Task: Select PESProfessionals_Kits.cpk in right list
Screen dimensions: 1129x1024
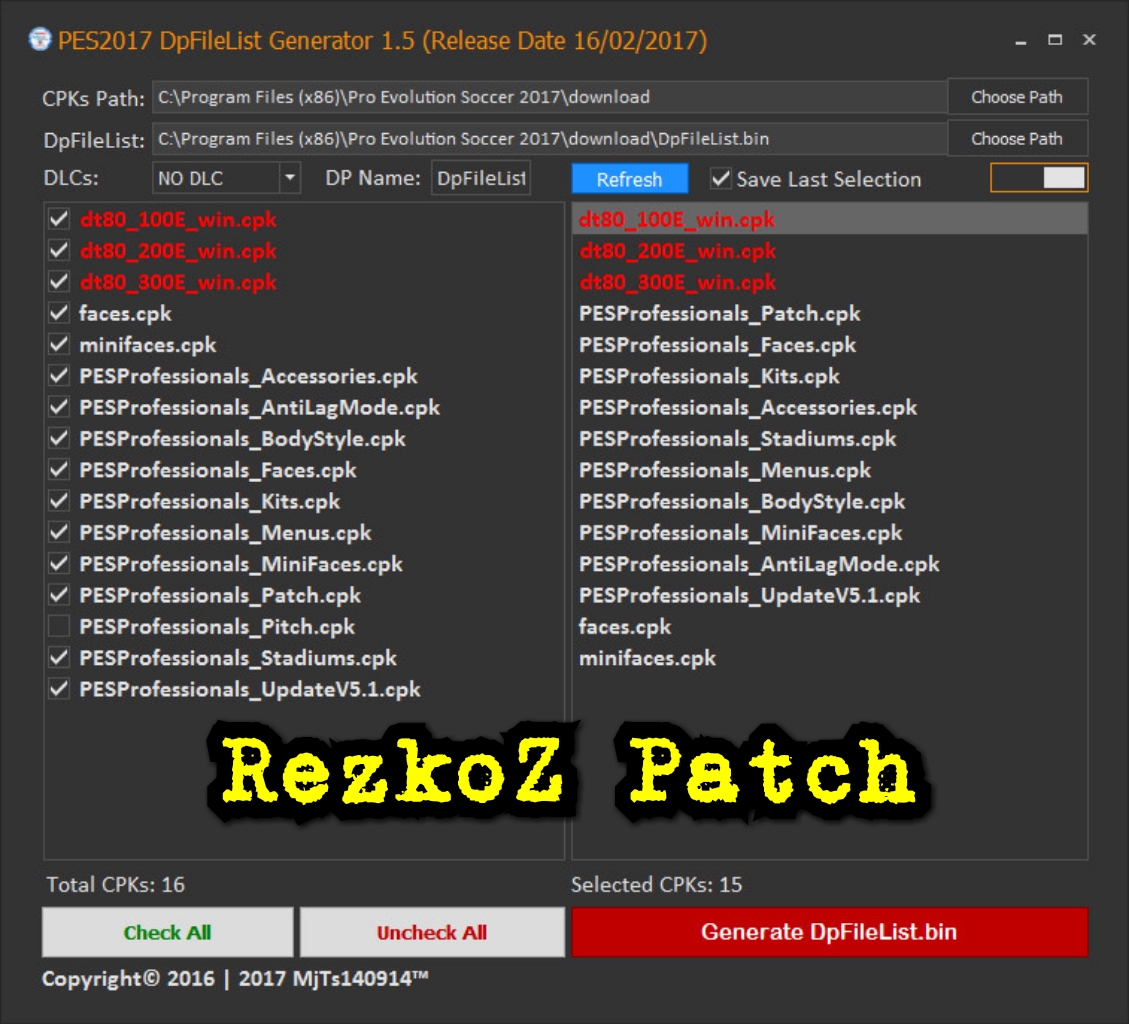Action: pyautogui.click(x=829, y=376)
